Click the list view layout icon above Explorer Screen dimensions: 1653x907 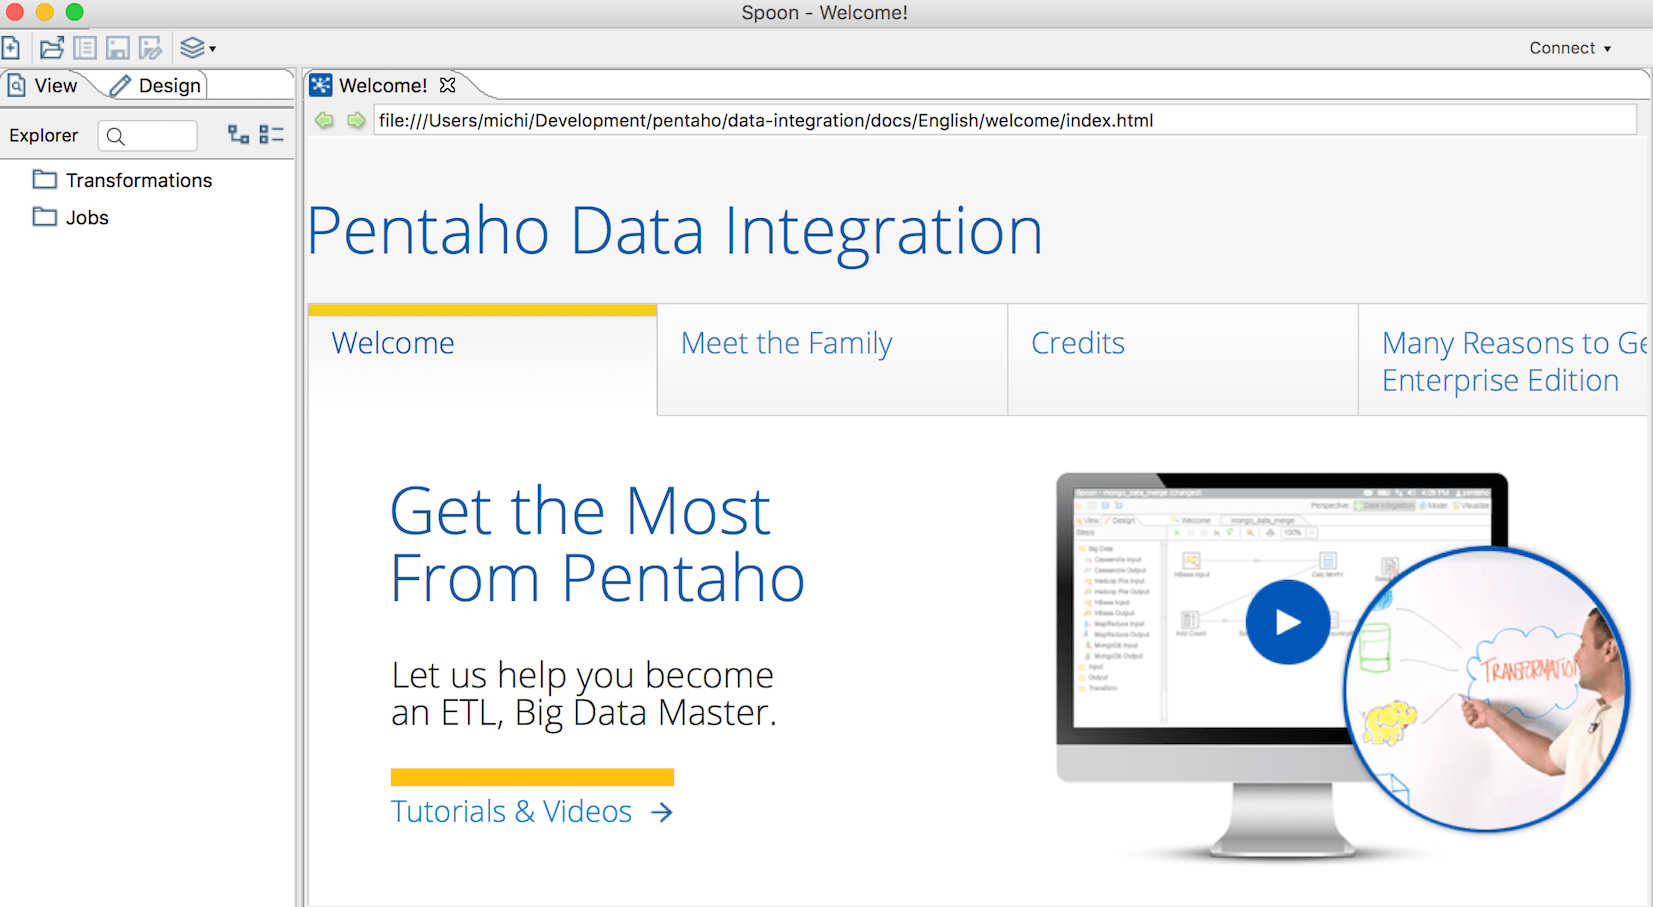[x=271, y=134]
